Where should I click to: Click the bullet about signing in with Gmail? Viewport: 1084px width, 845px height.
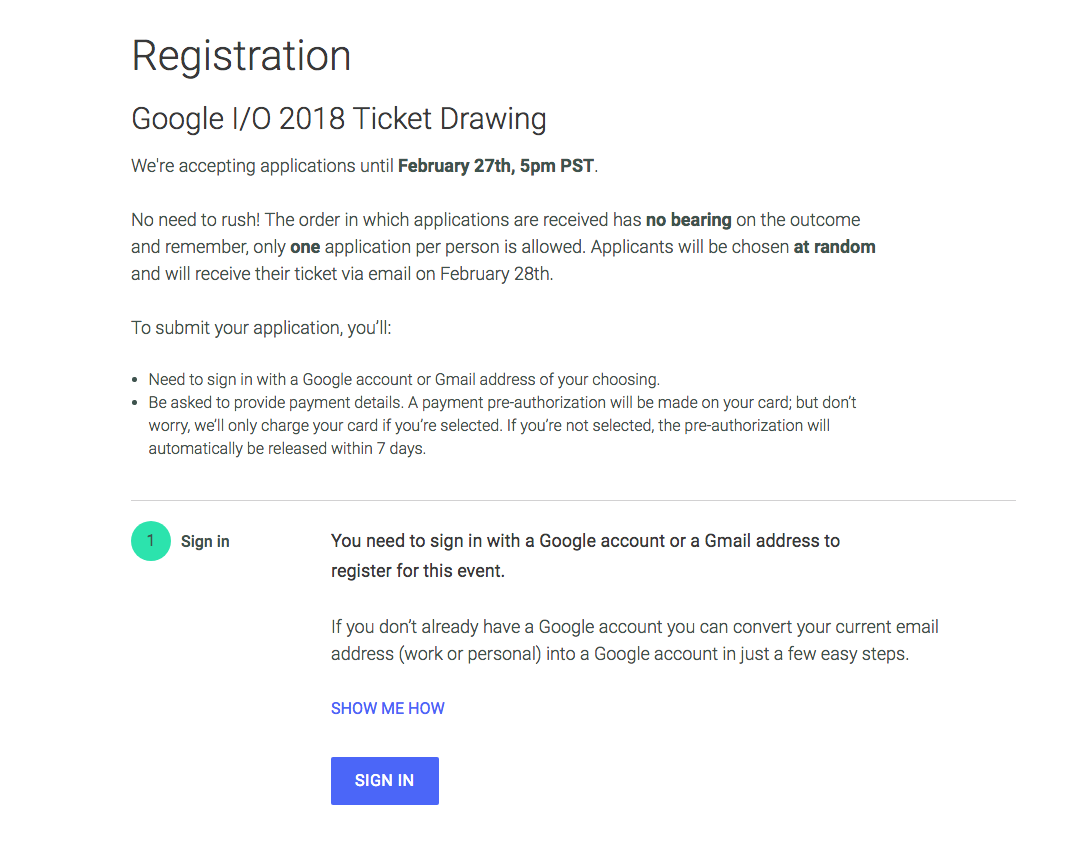[404, 380]
